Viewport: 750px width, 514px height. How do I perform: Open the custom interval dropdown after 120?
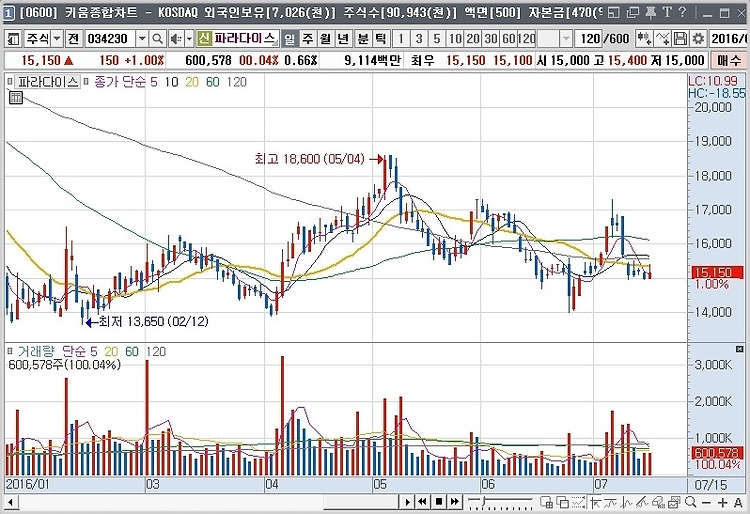click(566, 38)
